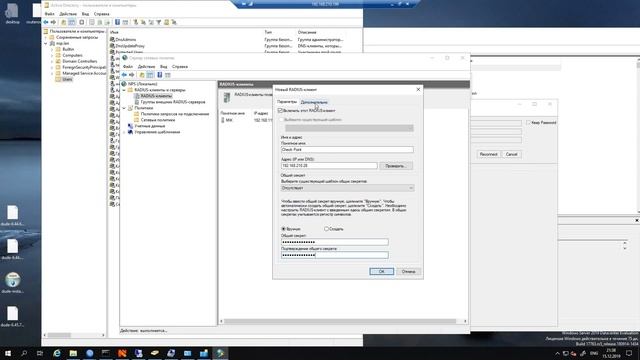Click Reconnect in background dialog

[x=488, y=154]
